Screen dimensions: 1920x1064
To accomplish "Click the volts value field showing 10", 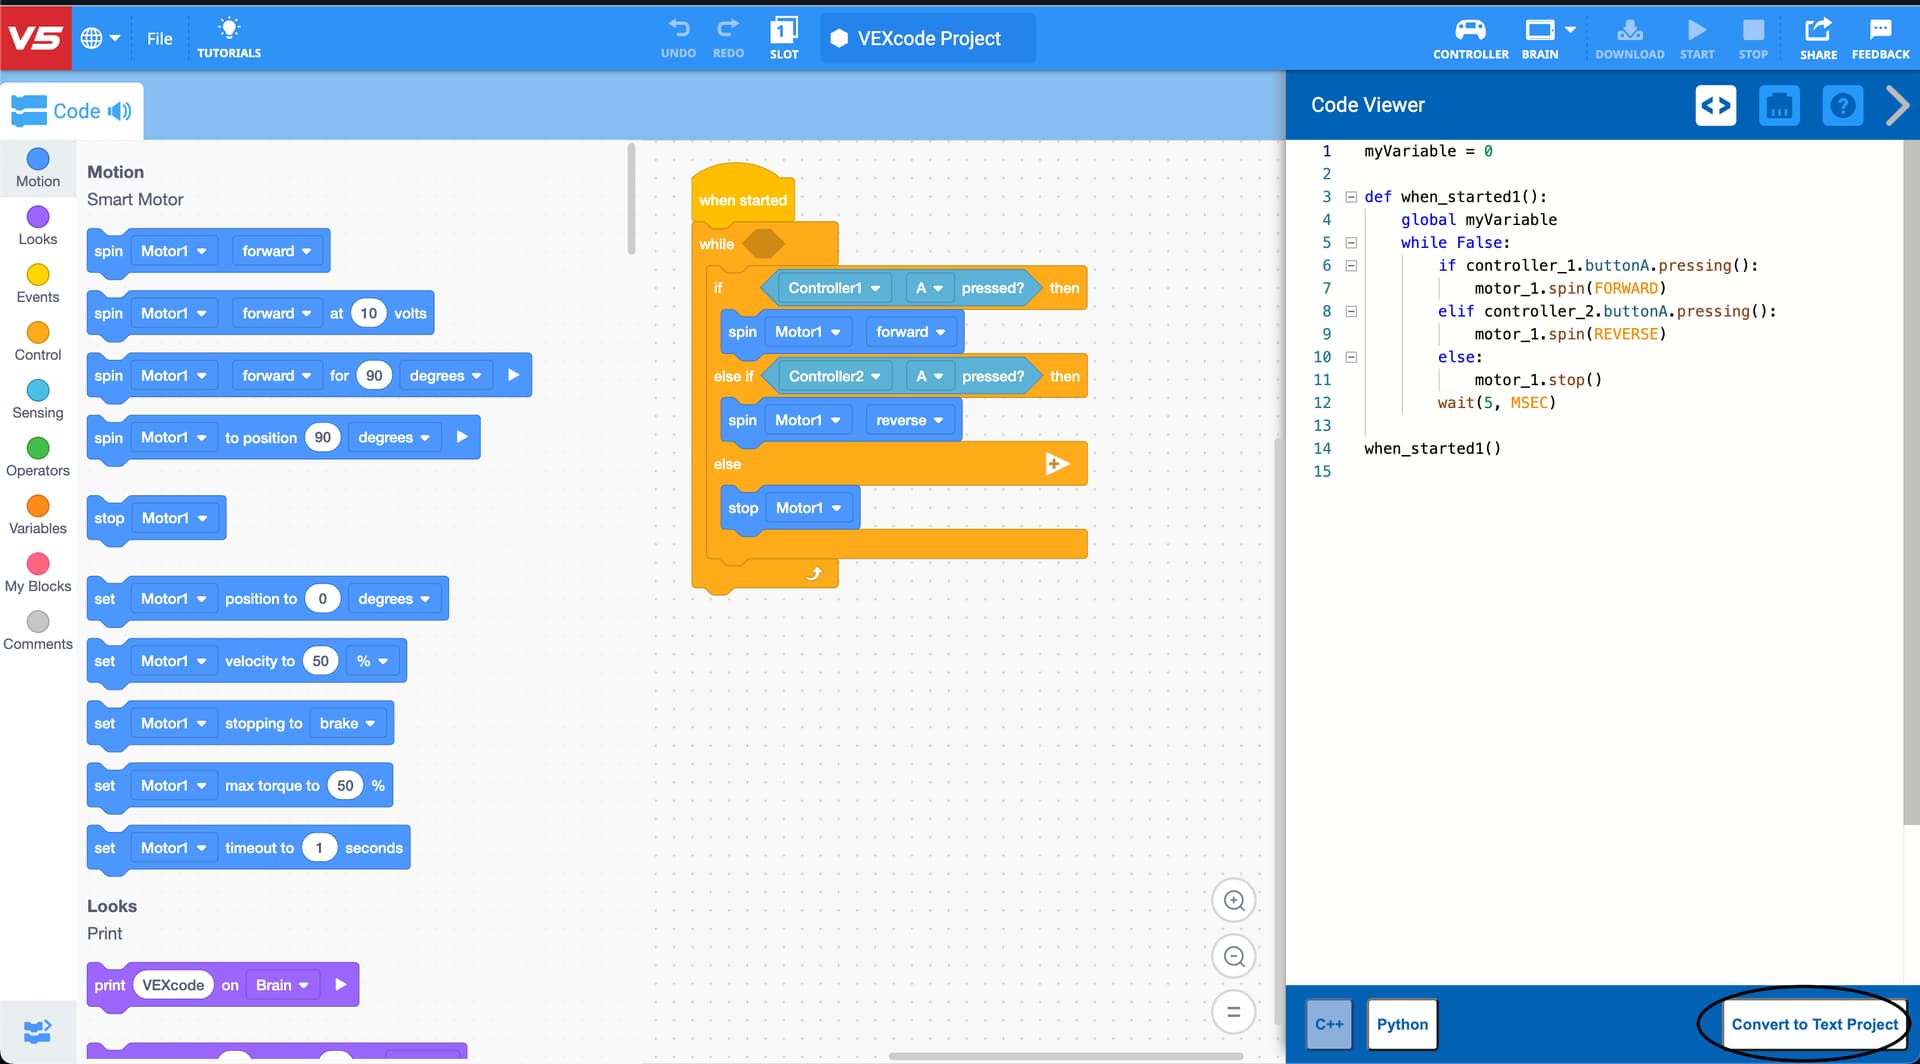I will pos(369,313).
